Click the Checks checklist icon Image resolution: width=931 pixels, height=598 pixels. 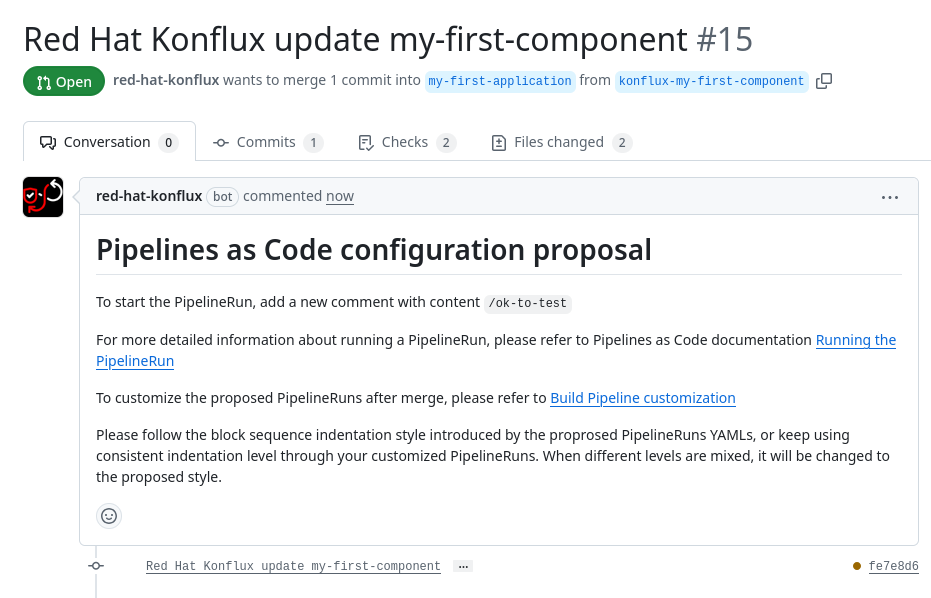click(366, 142)
